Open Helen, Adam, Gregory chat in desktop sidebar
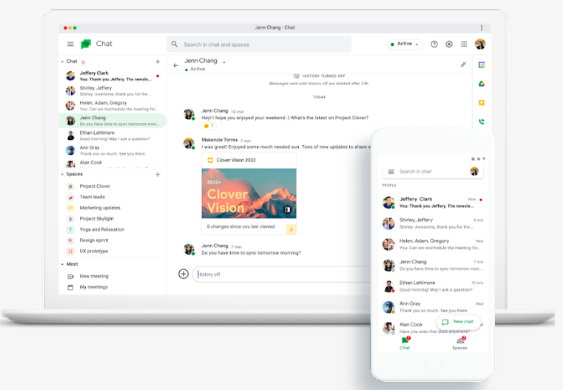 (x=112, y=106)
